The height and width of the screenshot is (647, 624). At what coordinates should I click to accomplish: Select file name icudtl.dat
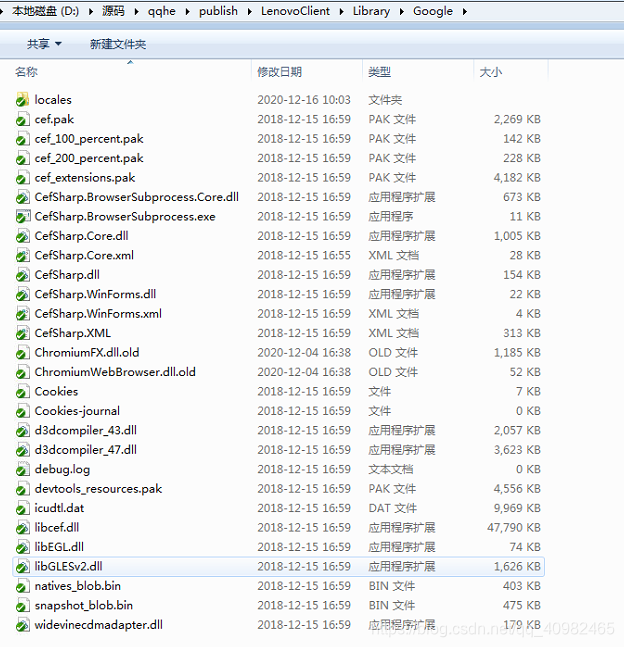[x=59, y=508]
